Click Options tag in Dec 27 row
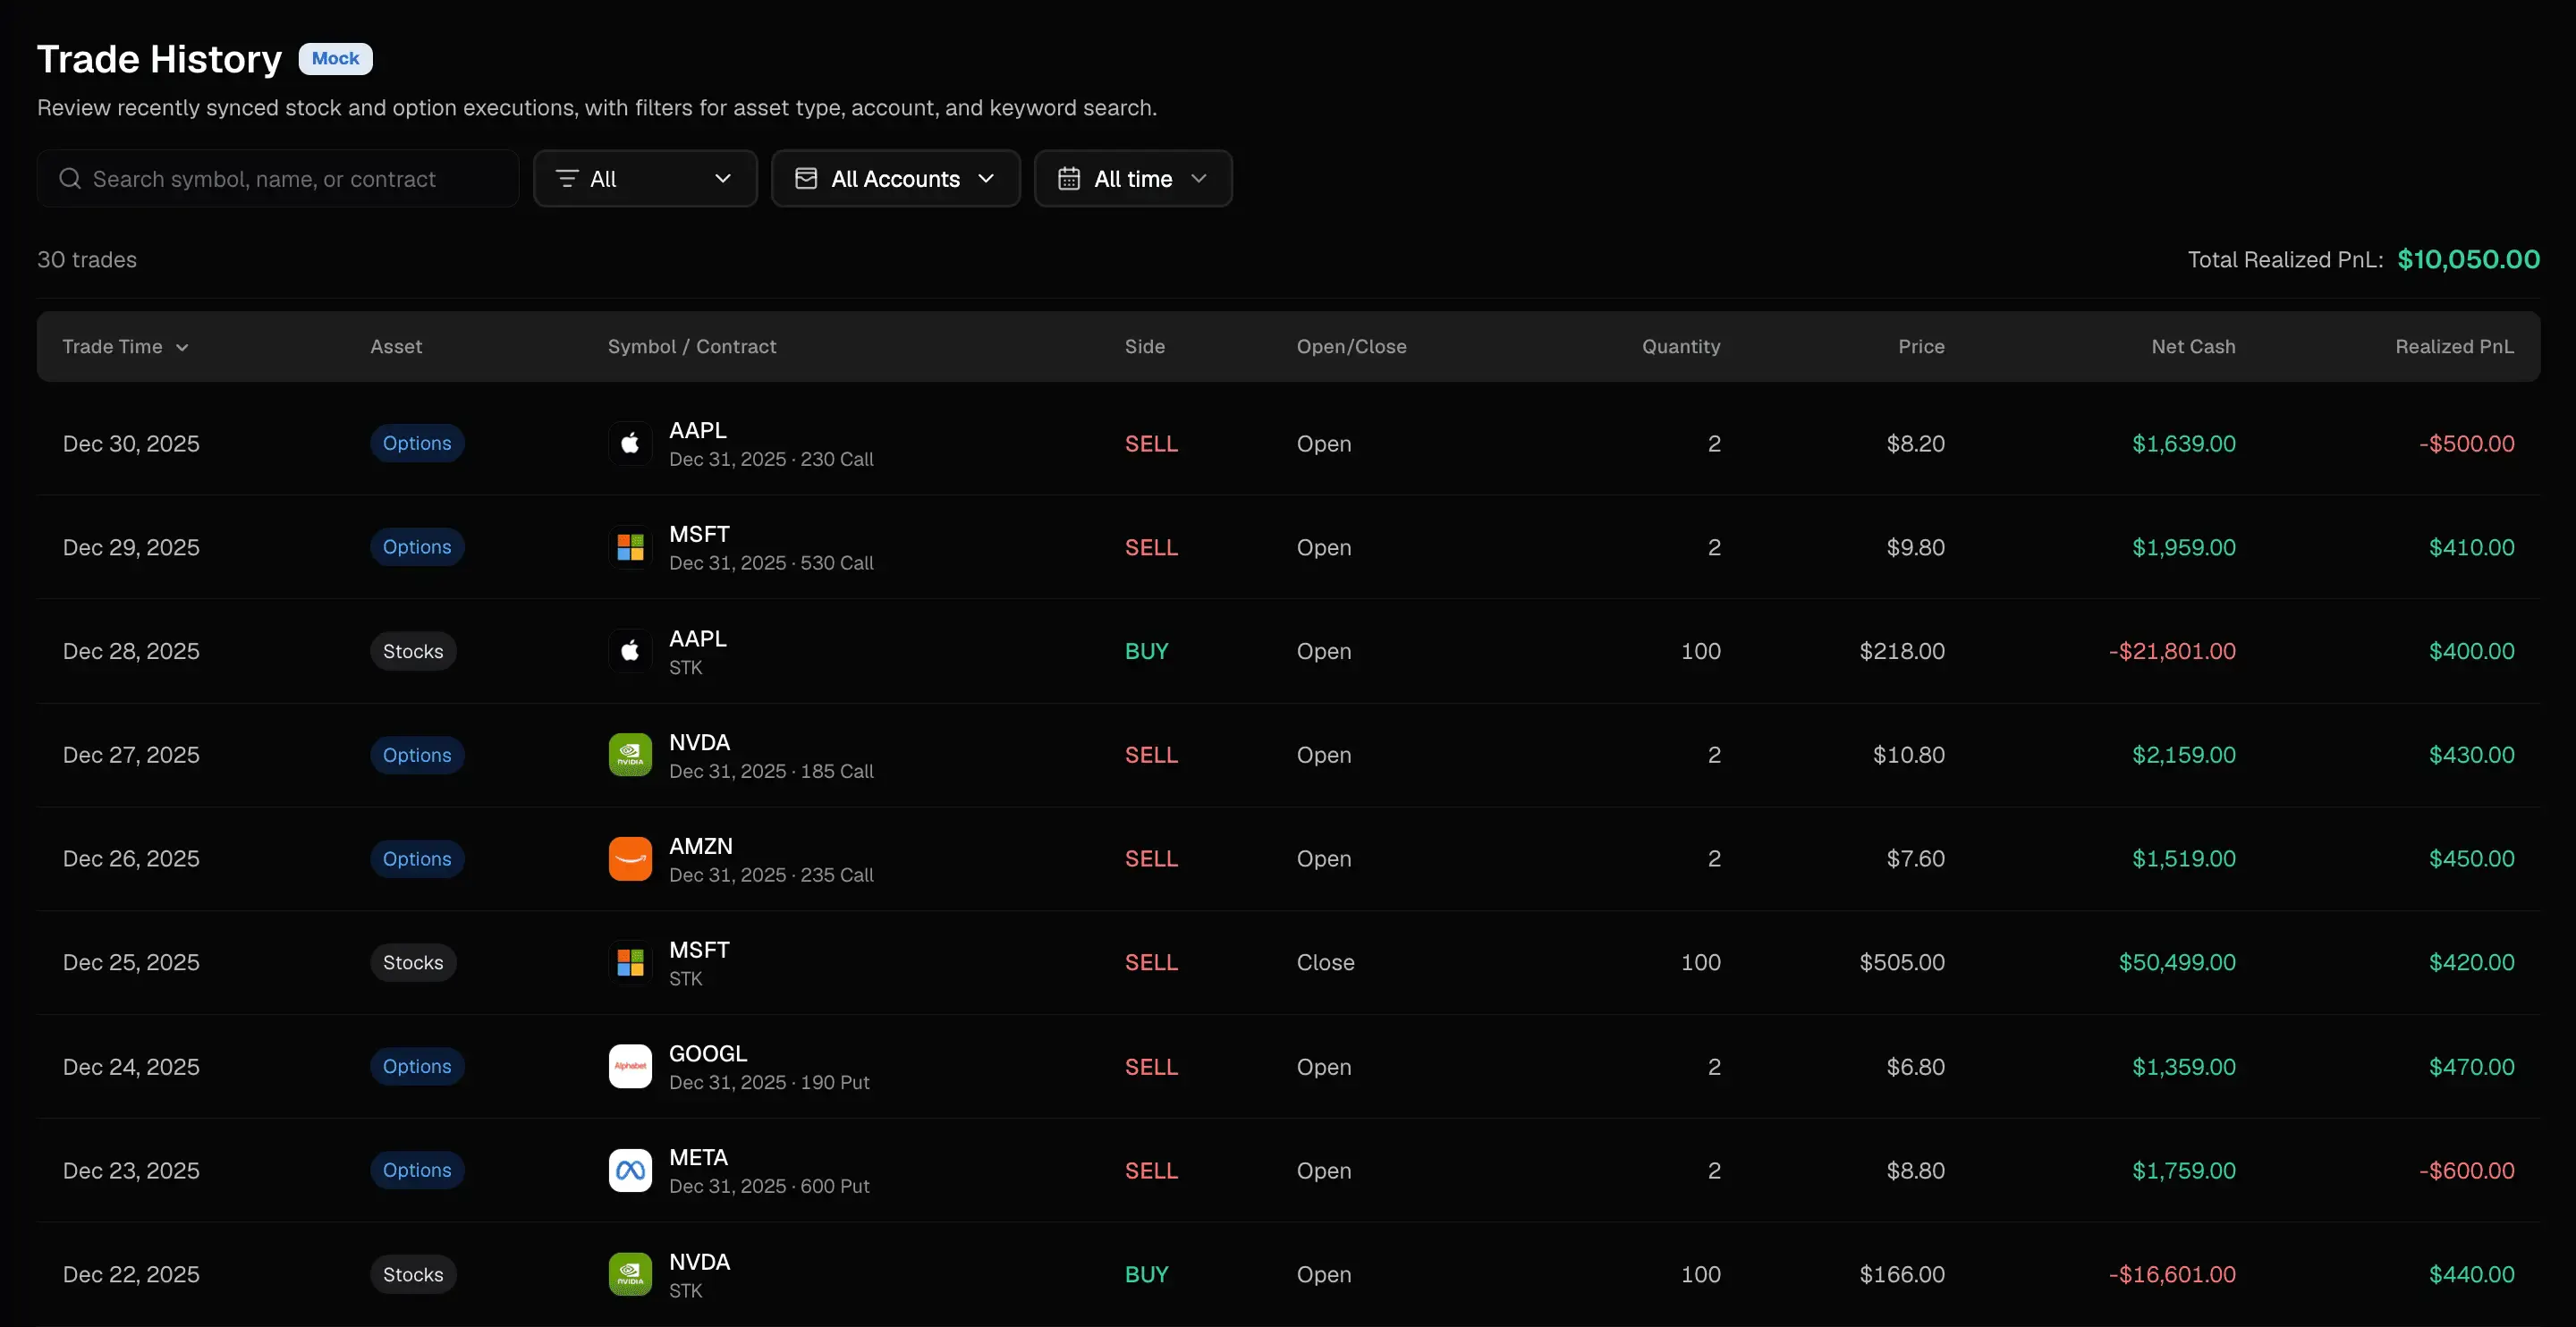Screen dimensions: 2576x1327 tap(417, 755)
